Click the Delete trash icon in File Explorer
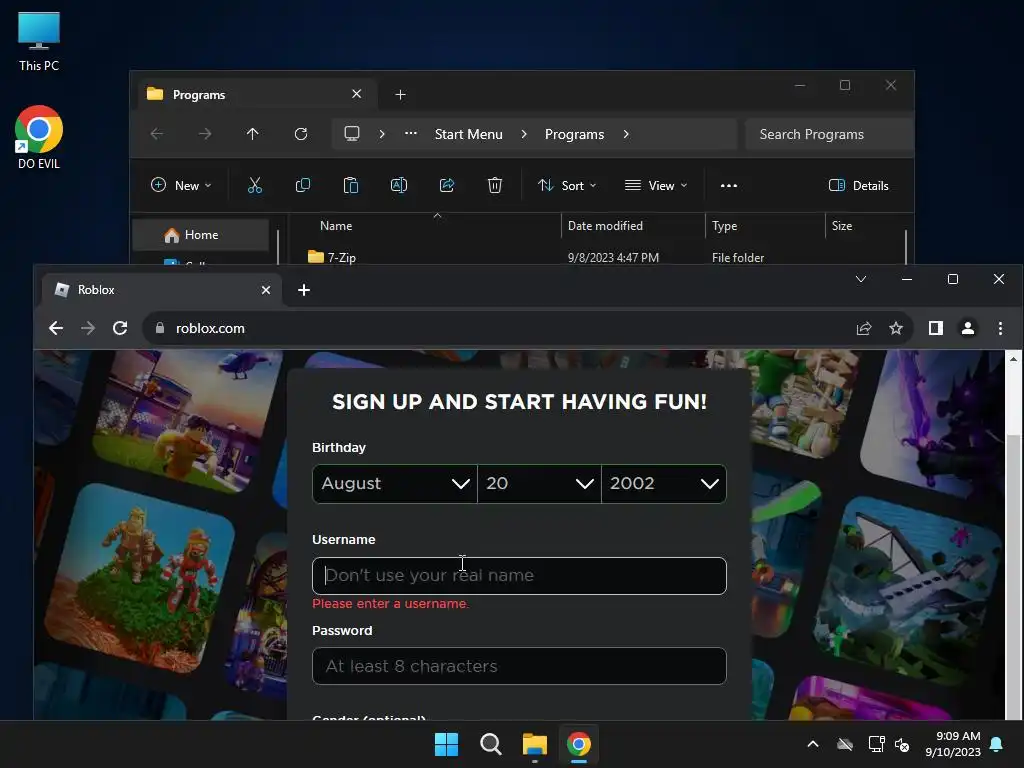Screen dimensions: 1024x768 click(x=495, y=185)
